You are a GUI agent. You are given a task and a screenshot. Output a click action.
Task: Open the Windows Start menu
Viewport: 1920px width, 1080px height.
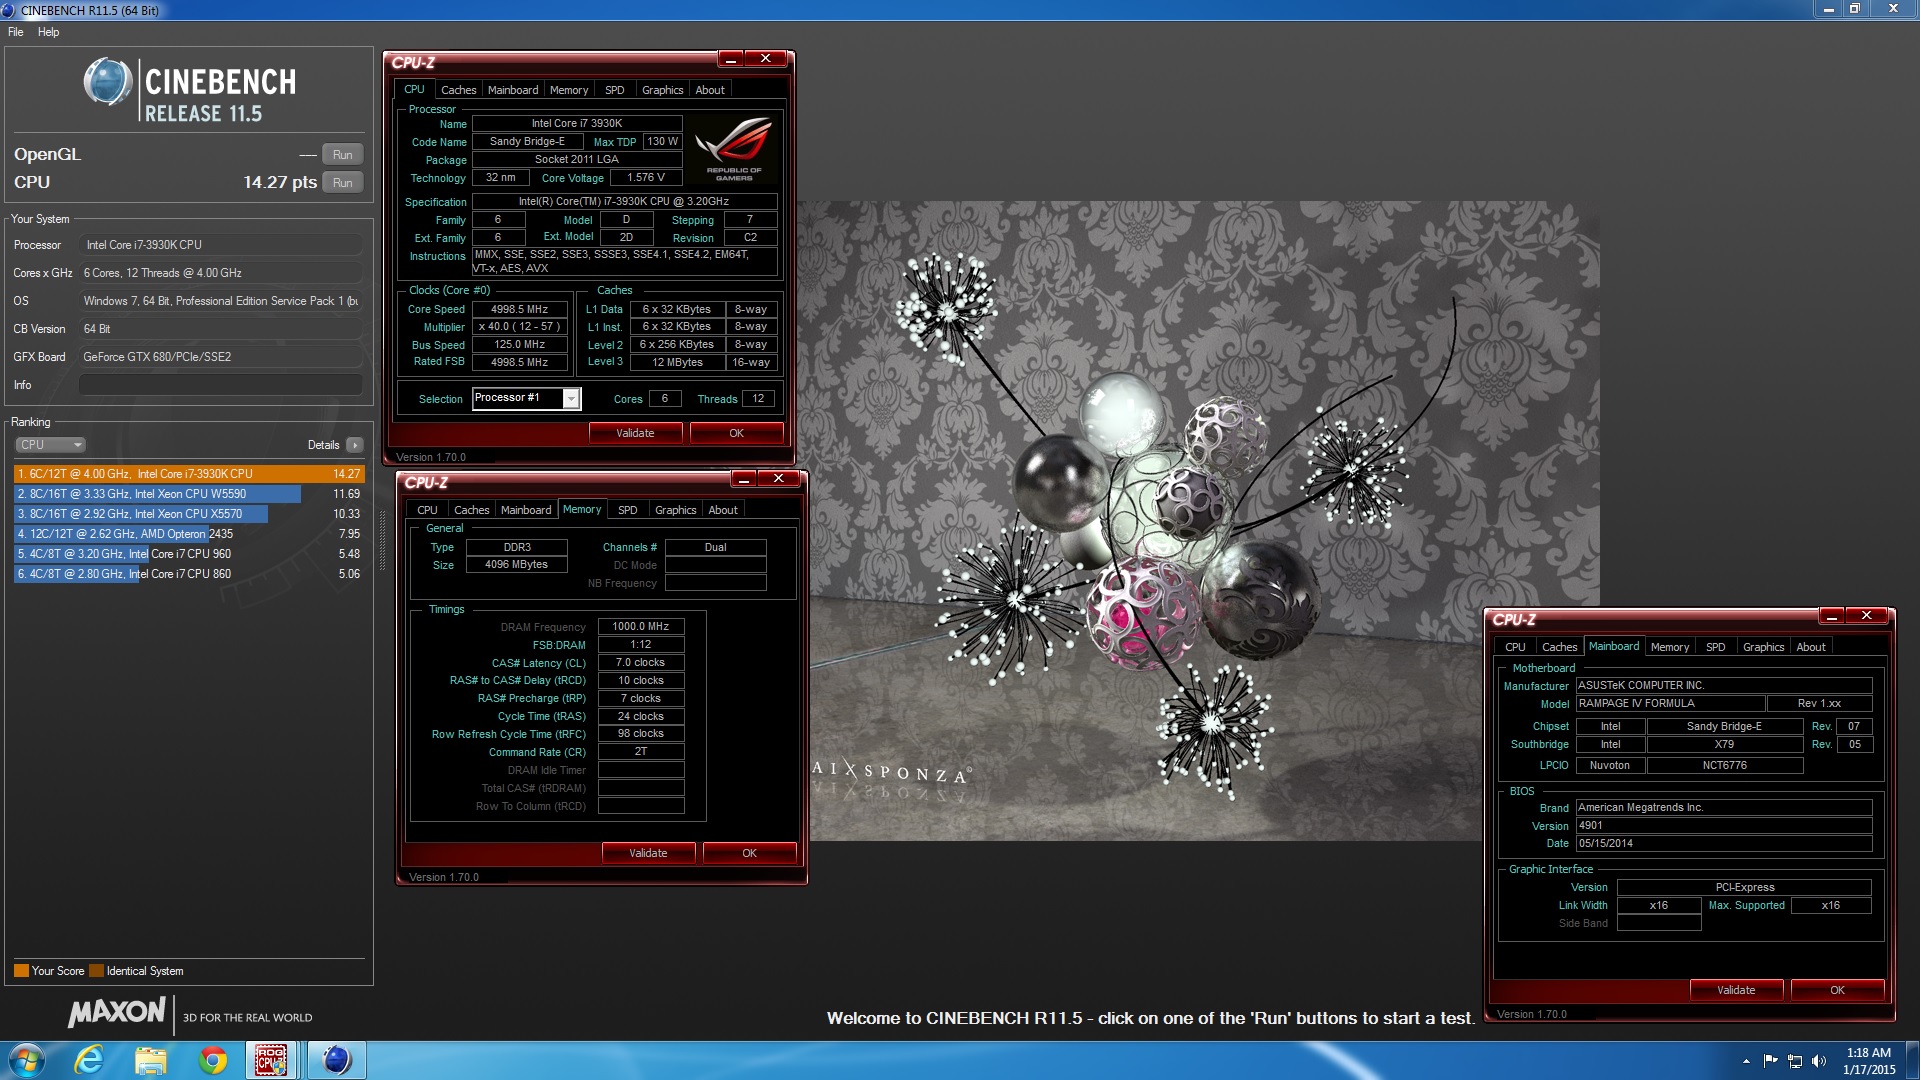tap(27, 1060)
